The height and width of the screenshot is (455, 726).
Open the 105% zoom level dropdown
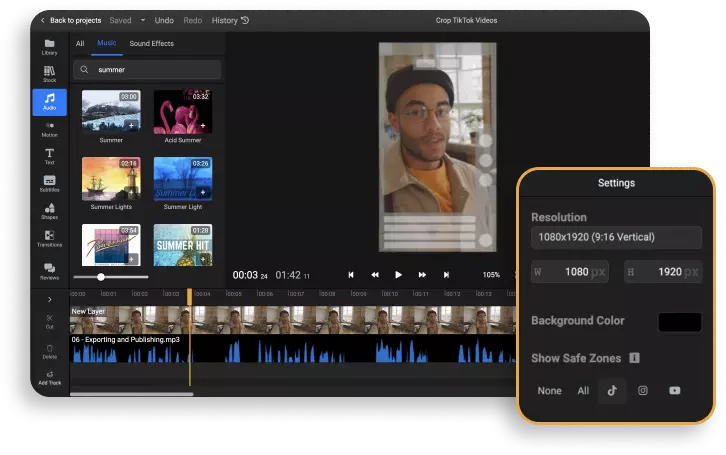pos(491,275)
